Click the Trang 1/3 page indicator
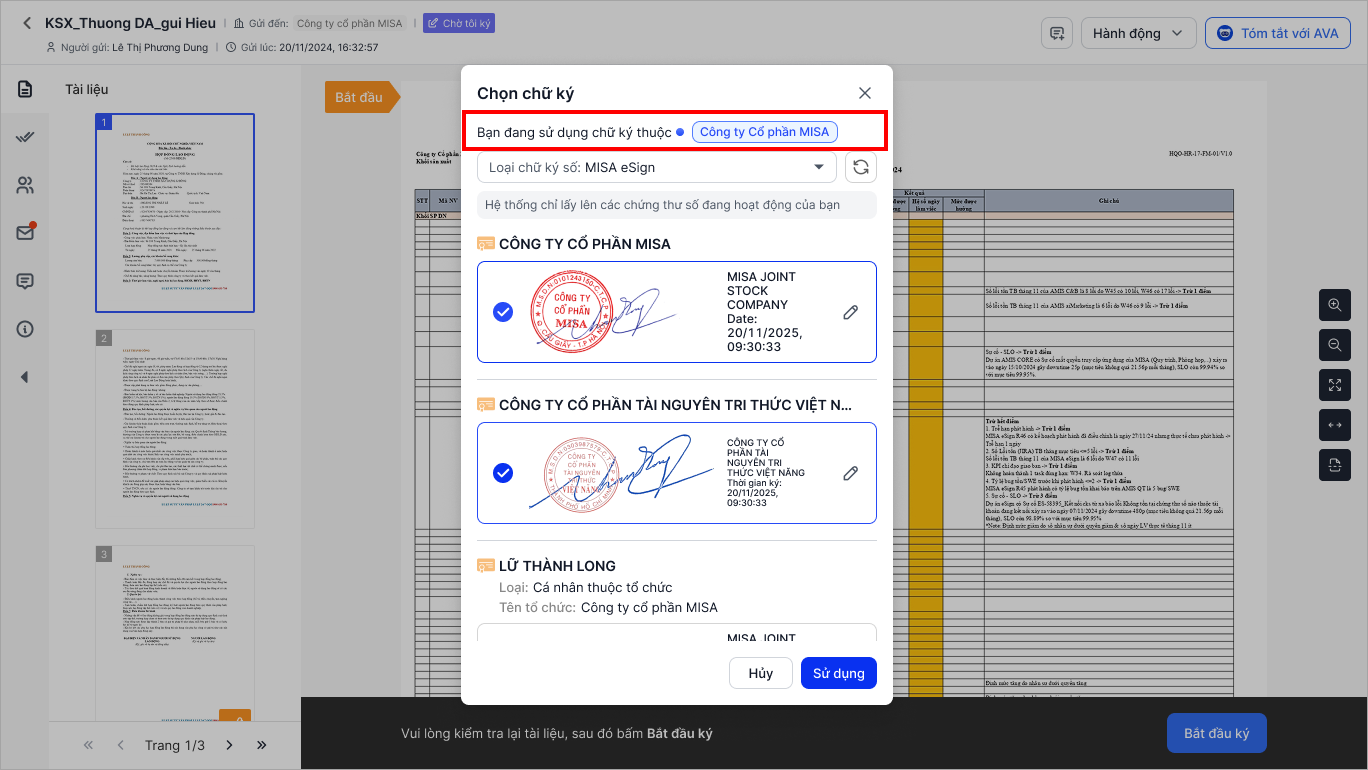The height and width of the screenshot is (770, 1368). [x=175, y=745]
